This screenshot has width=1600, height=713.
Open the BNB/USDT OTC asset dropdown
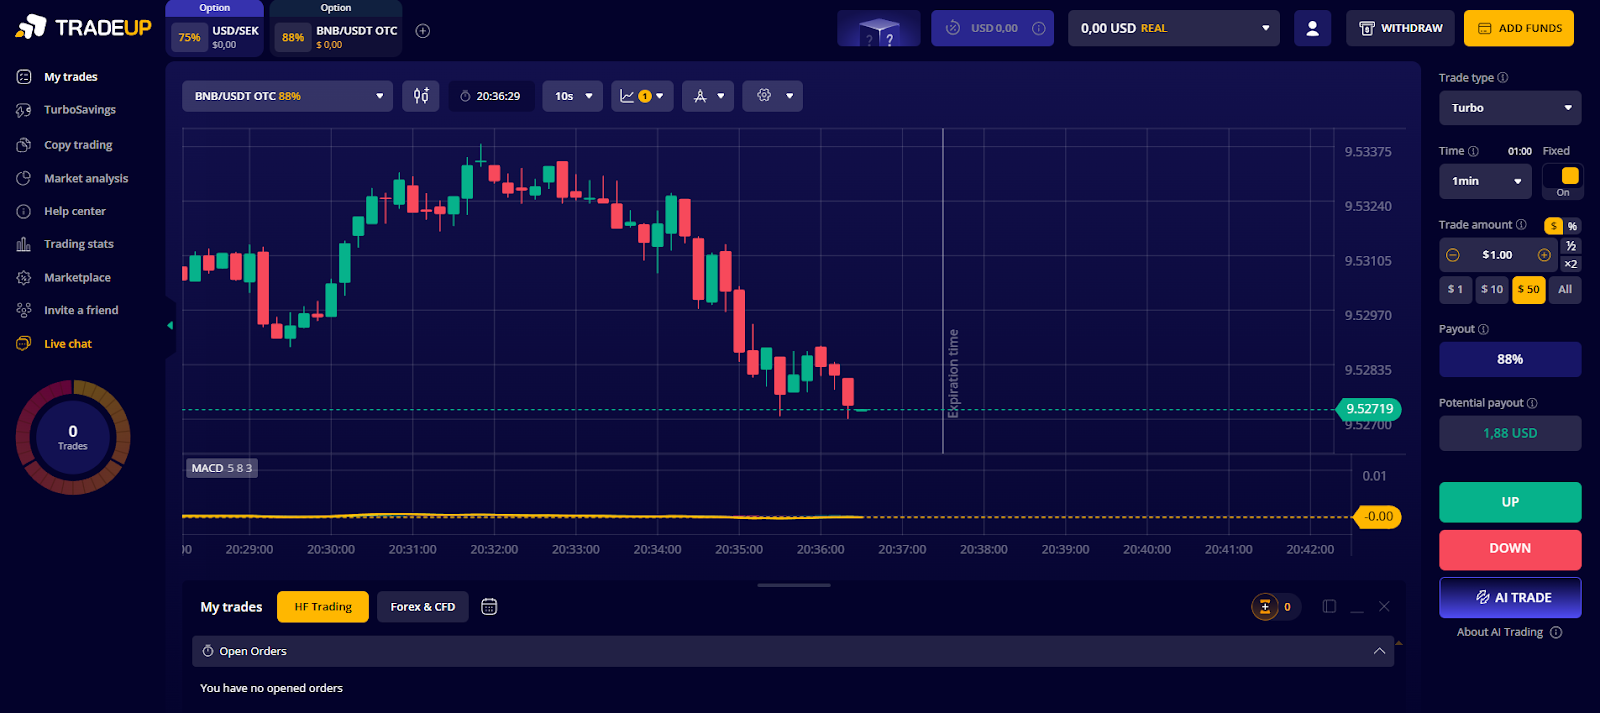(x=287, y=96)
